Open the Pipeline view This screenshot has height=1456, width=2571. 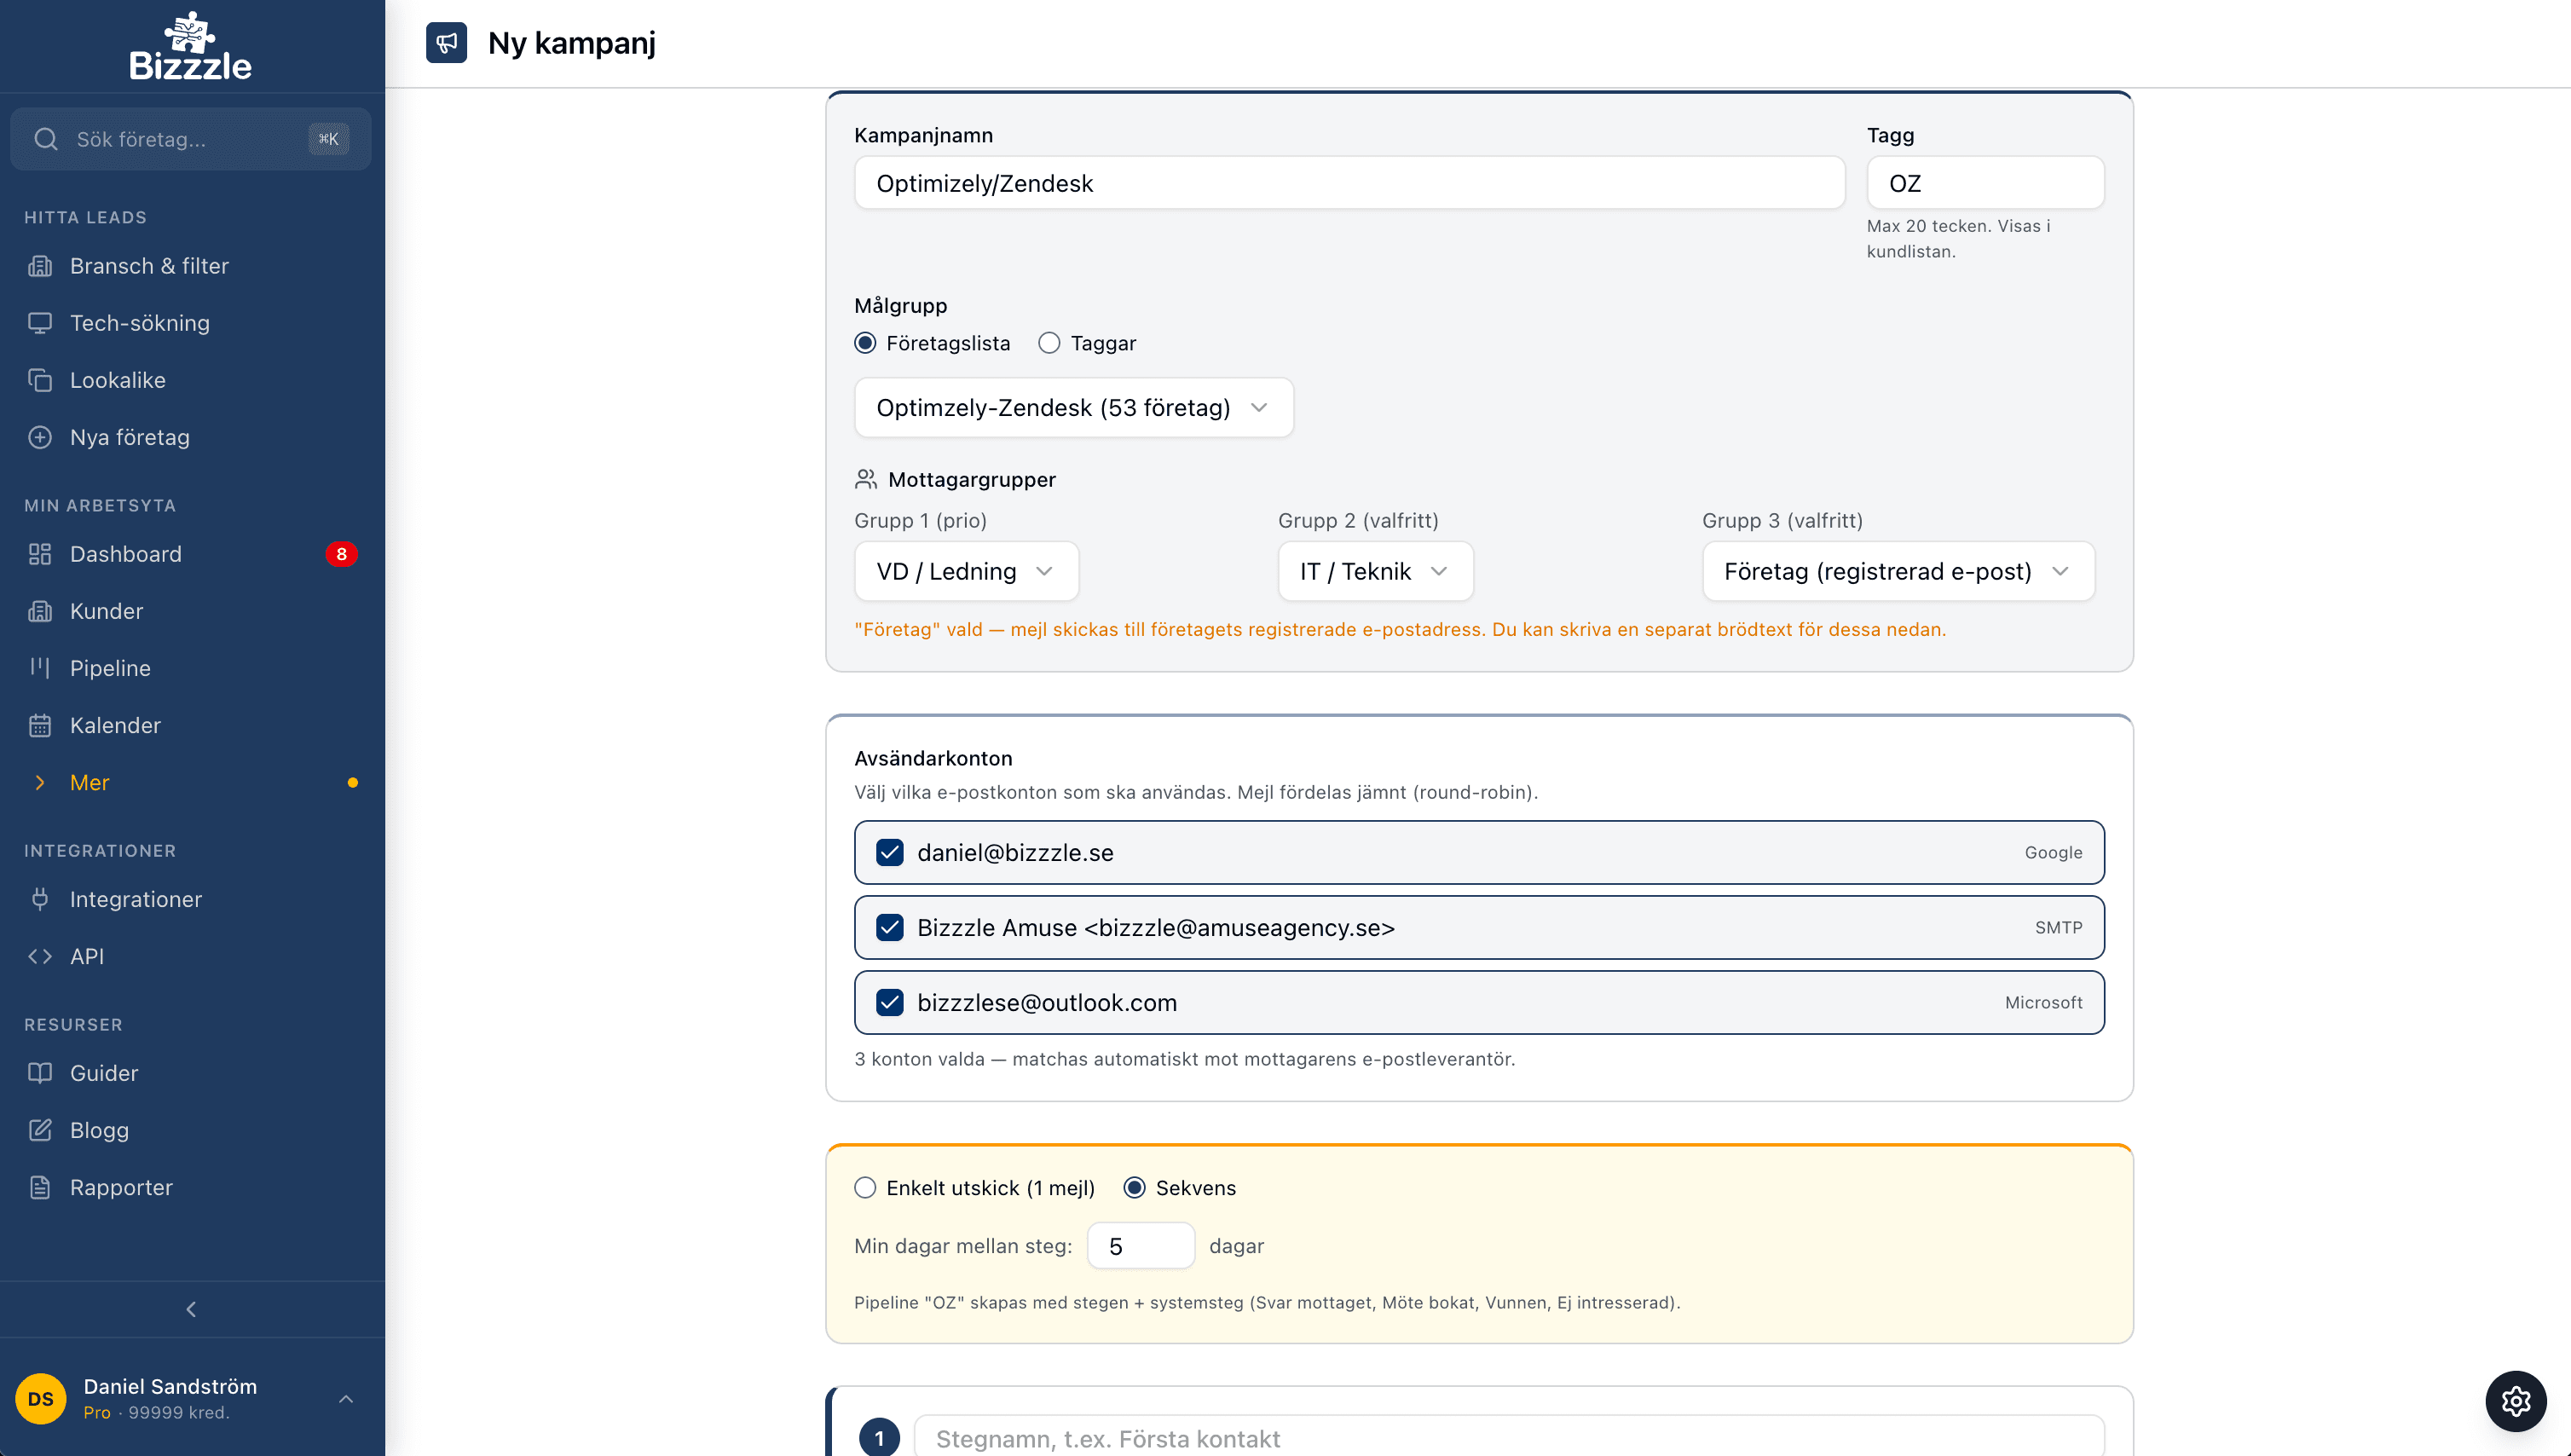[110, 668]
